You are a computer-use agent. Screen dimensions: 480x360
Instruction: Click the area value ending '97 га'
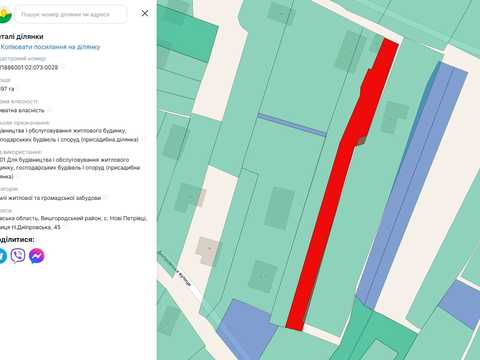point(7,89)
